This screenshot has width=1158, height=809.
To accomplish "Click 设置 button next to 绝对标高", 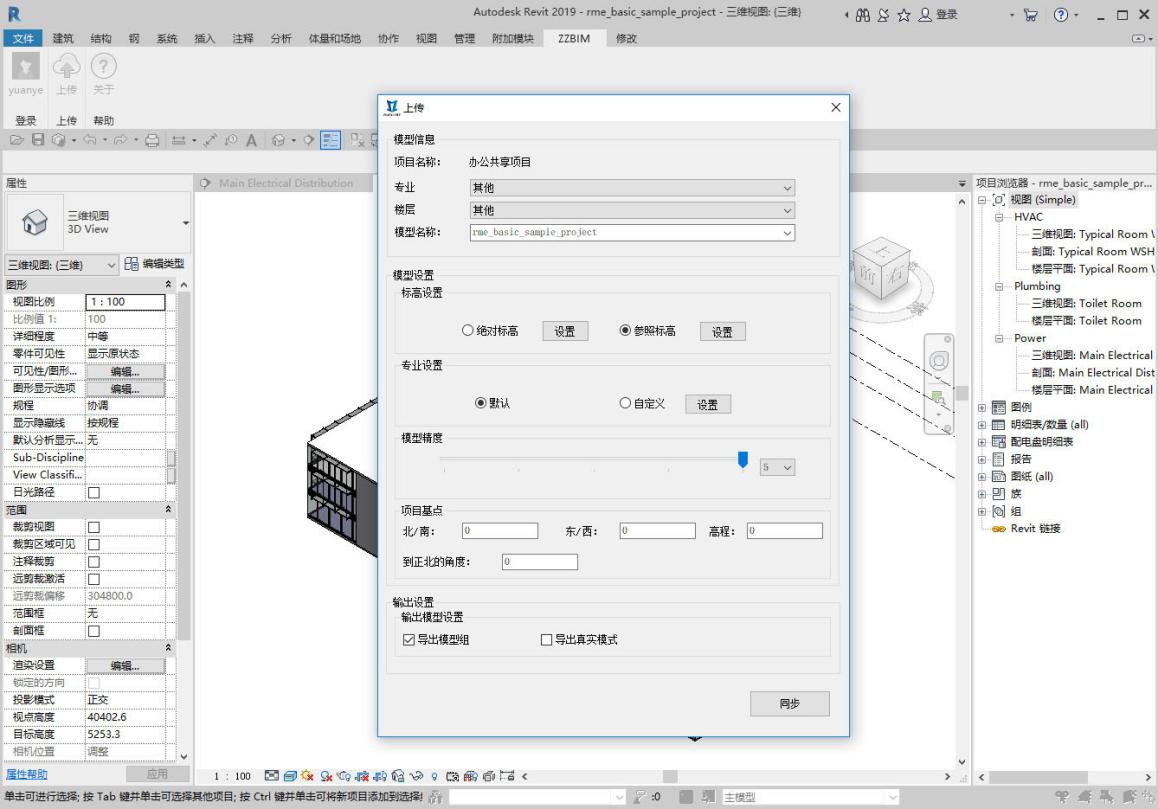I will (x=565, y=332).
